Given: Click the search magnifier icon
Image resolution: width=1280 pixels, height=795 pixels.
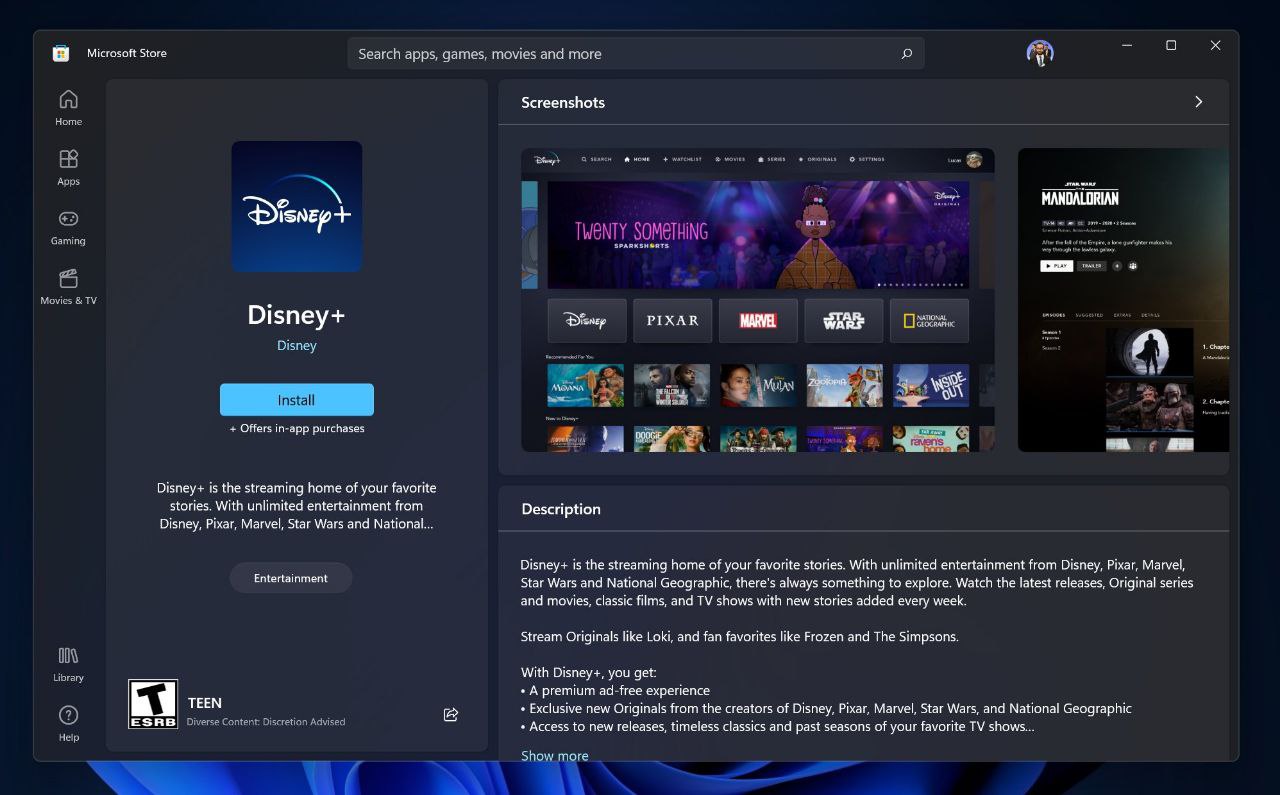Looking at the screenshot, I should [x=907, y=54].
